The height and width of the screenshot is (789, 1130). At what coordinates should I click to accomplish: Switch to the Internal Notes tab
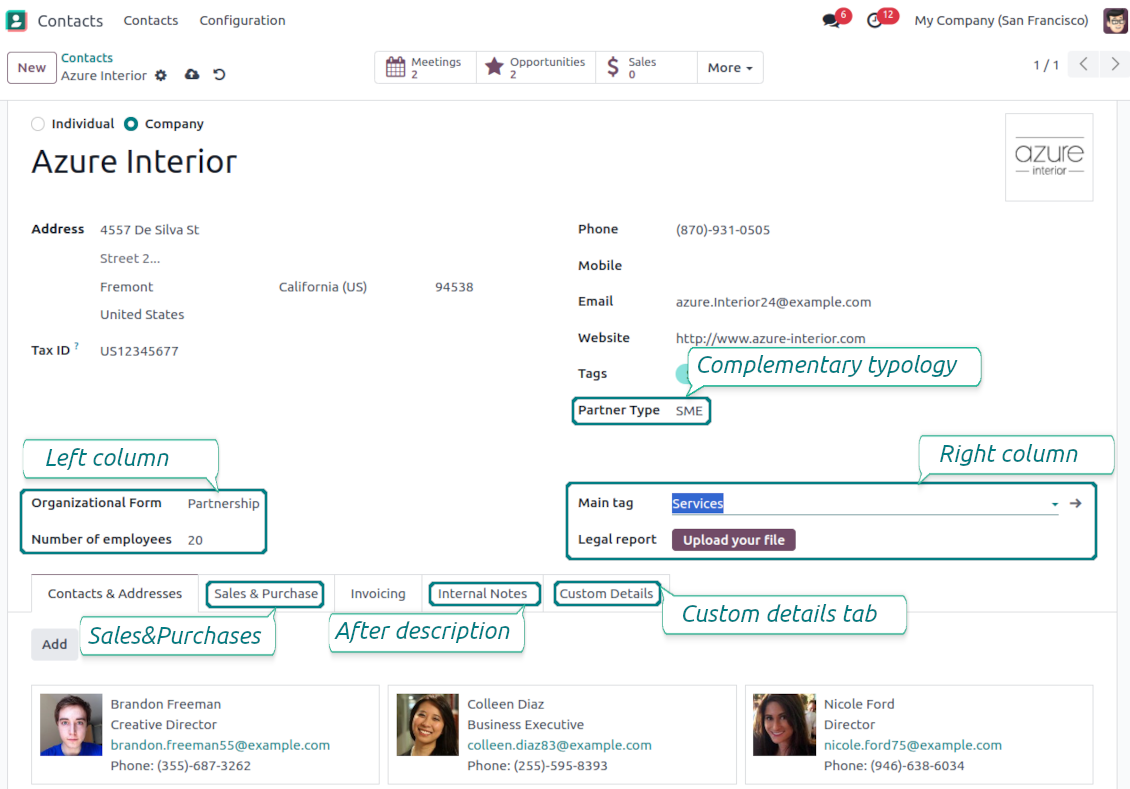click(x=482, y=594)
